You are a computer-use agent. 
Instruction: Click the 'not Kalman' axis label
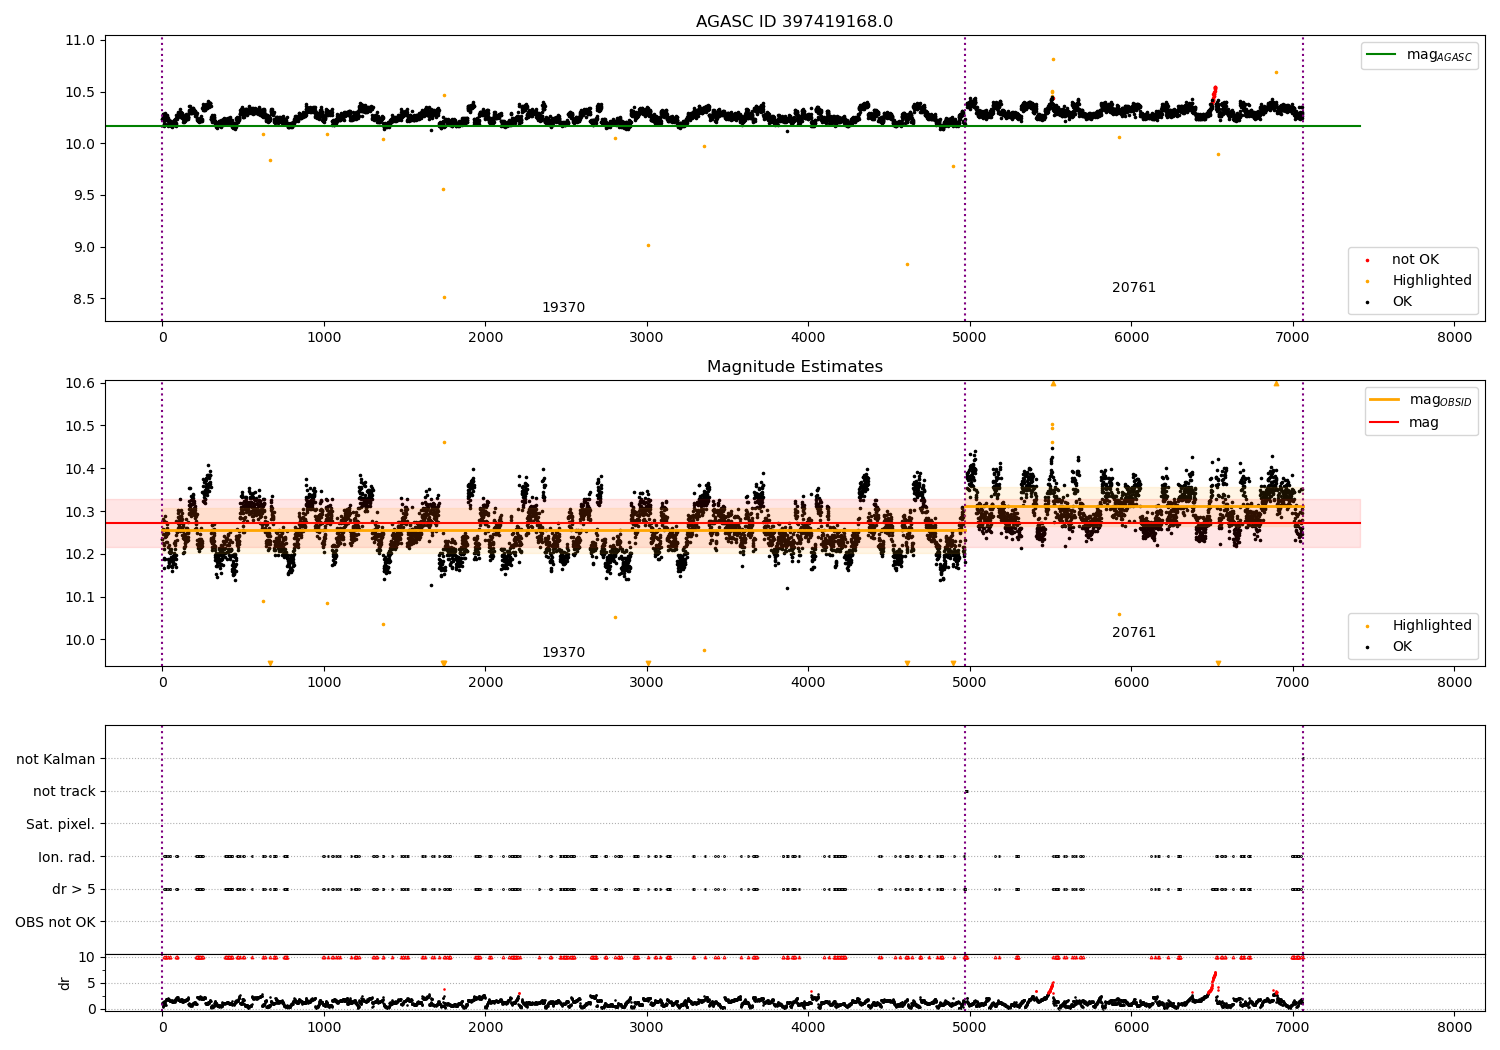pyautogui.click(x=56, y=759)
